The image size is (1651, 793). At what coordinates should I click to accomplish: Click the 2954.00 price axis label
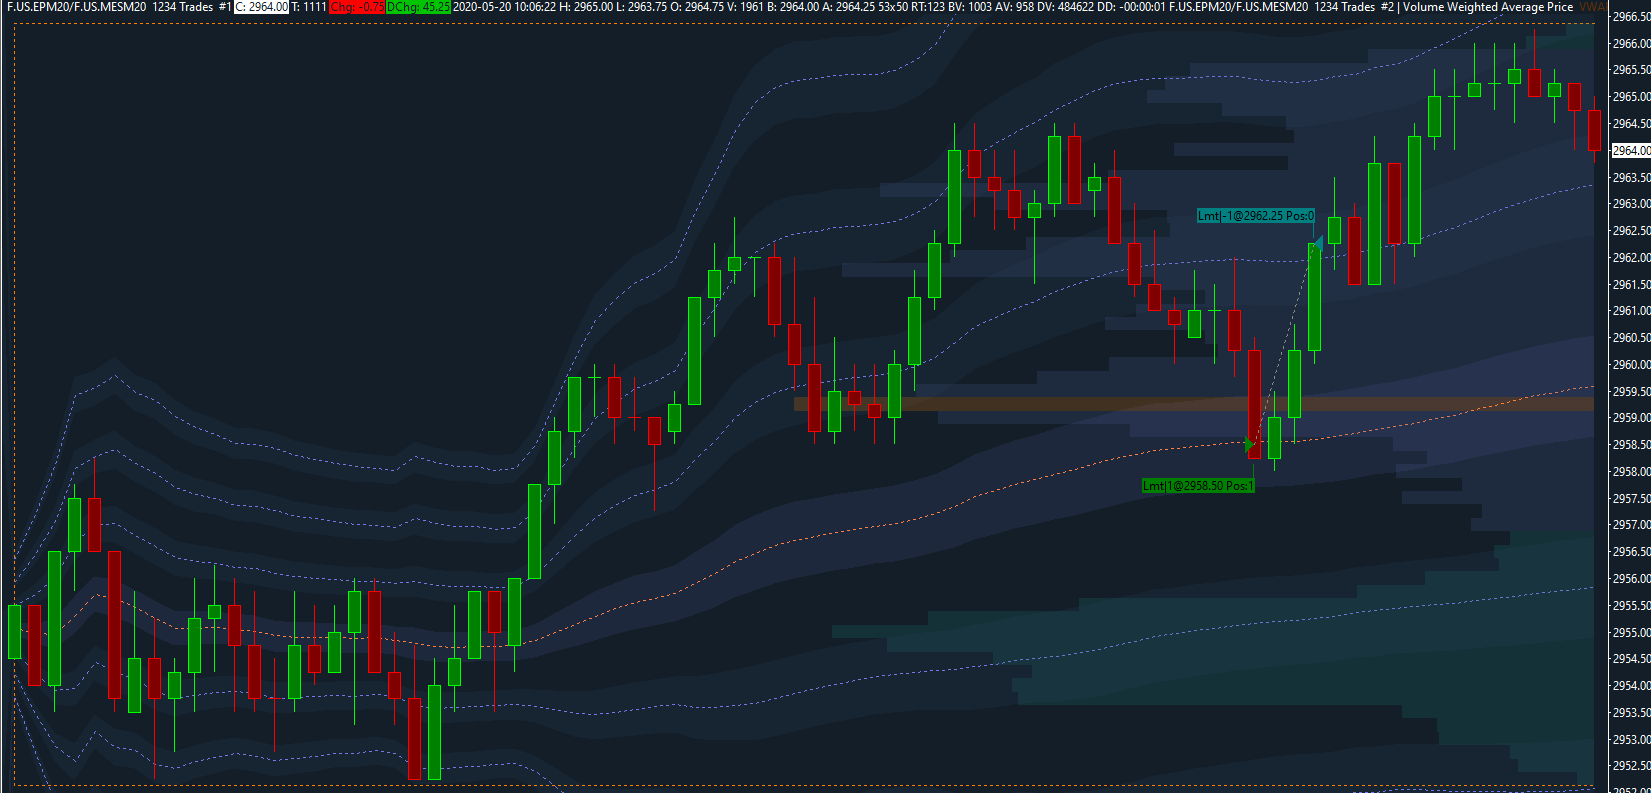(x=1631, y=686)
